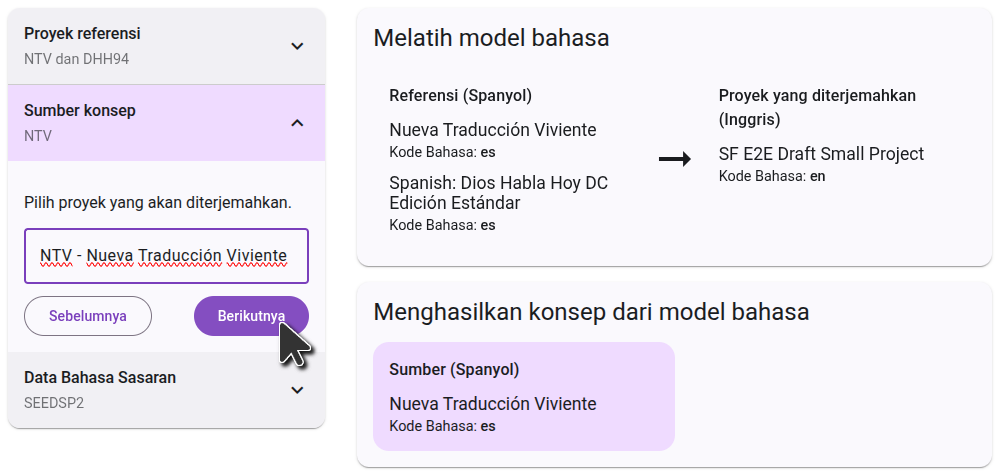Image resolution: width=1000 pixels, height=475 pixels.
Task: Click the NTV project selection field
Action: click(x=166, y=256)
